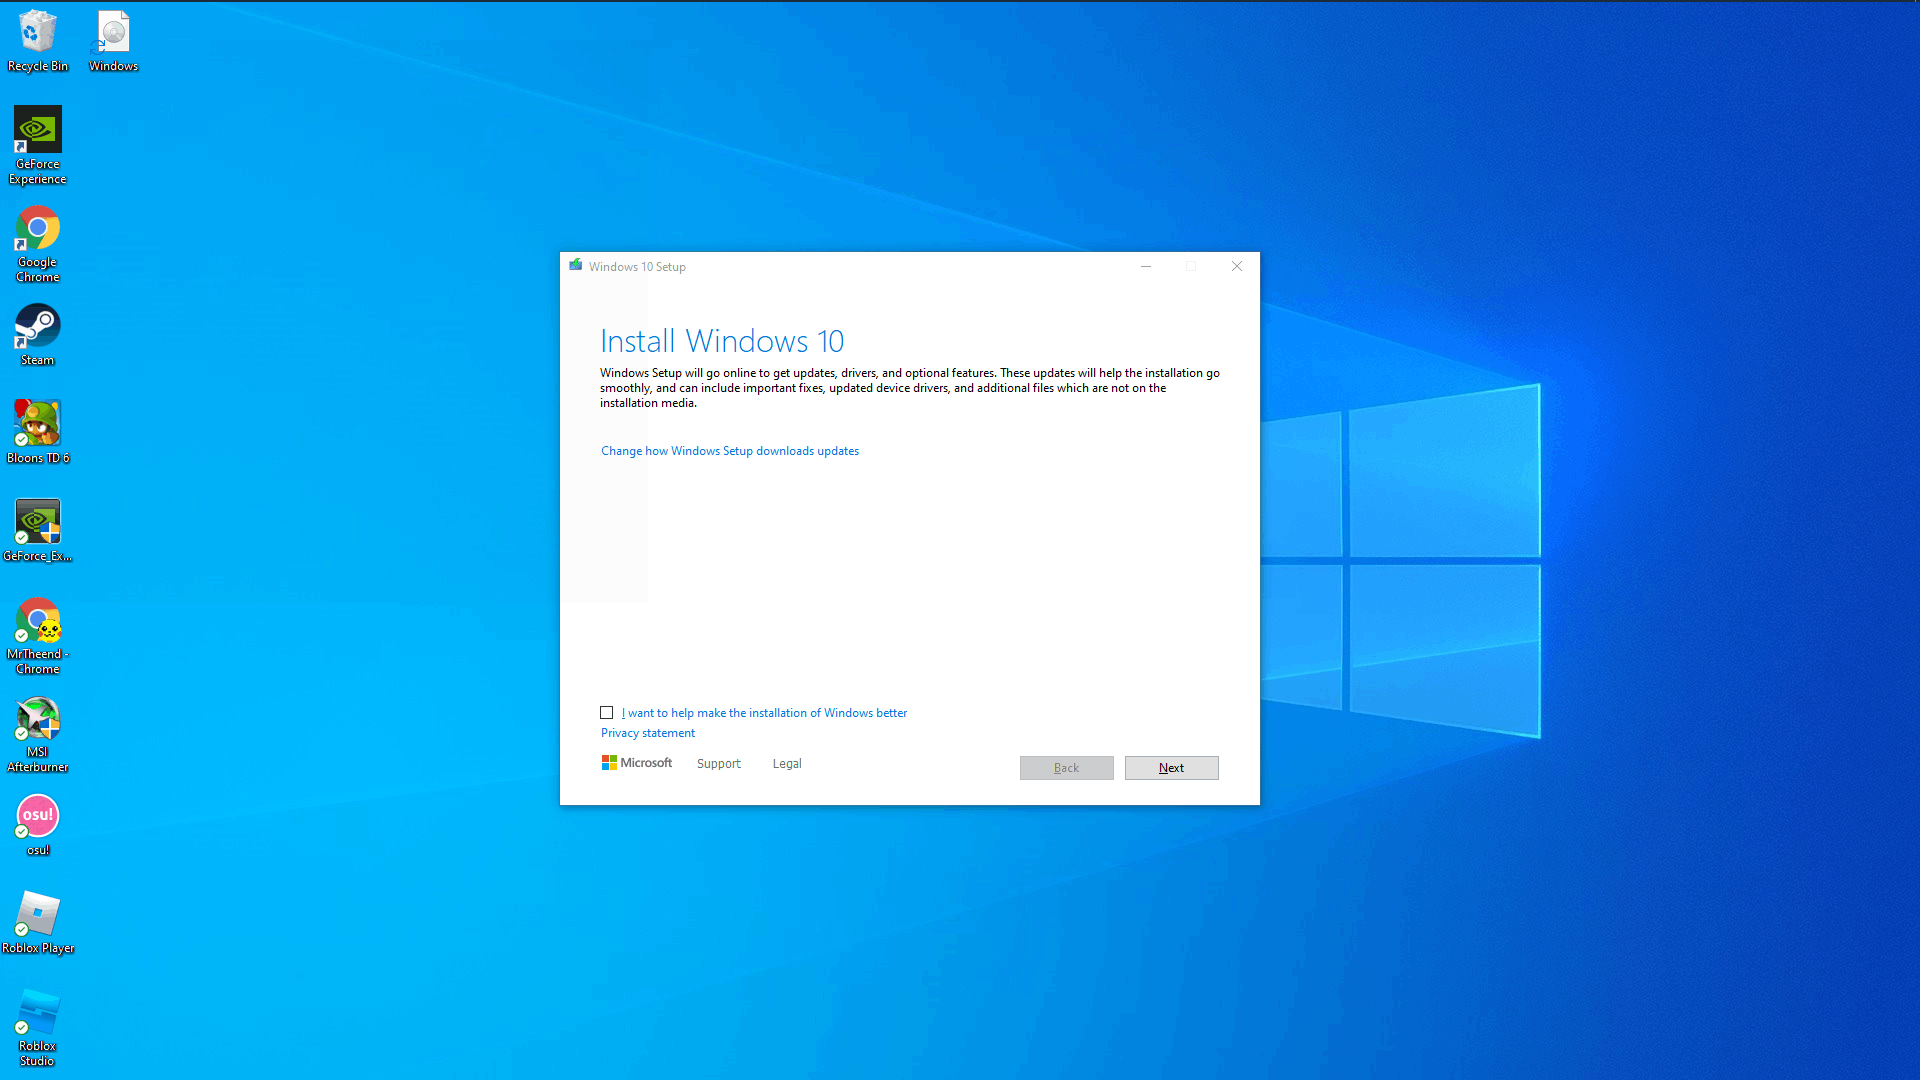Open Legal information page

coord(787,764)
